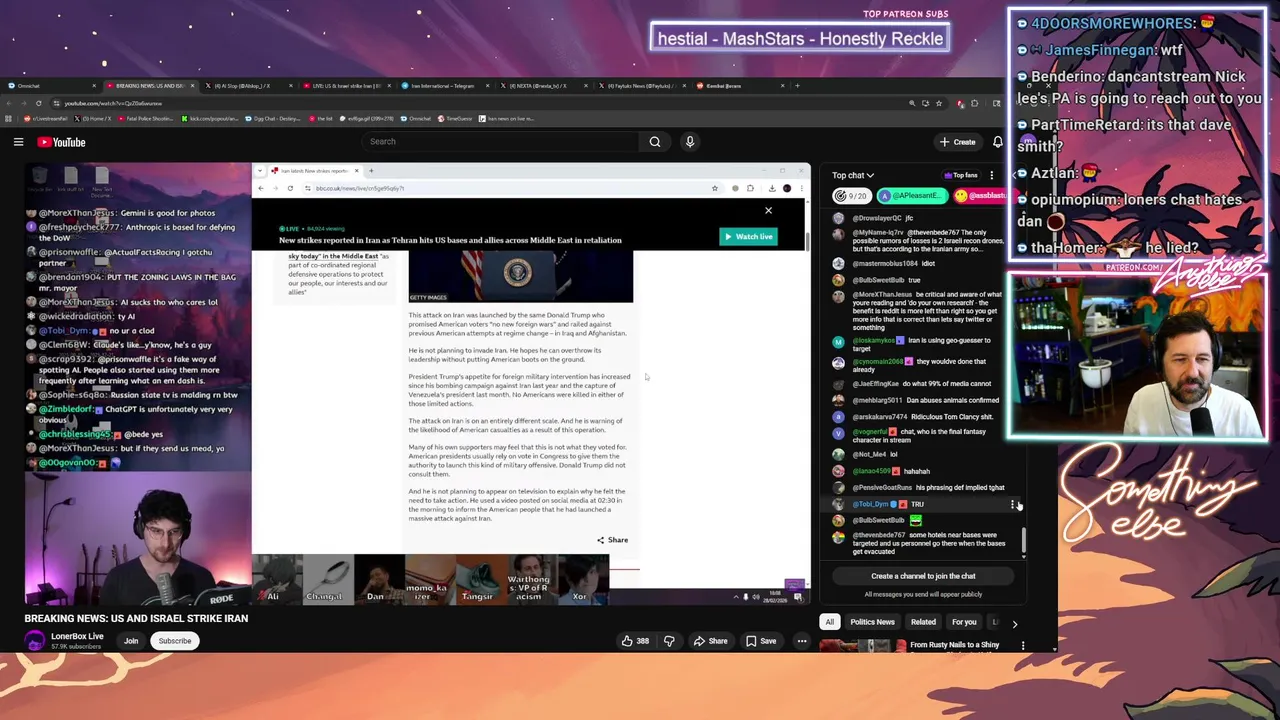Bookmark the BBC page with star
The image size is (1280, 720).
[714, 188]
